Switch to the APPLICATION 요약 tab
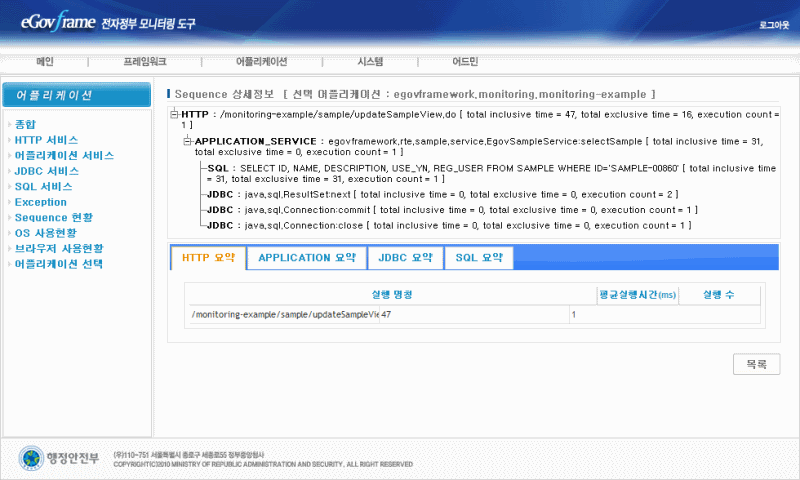The height and width of the screenshot is (480, 800). point(307,258)
